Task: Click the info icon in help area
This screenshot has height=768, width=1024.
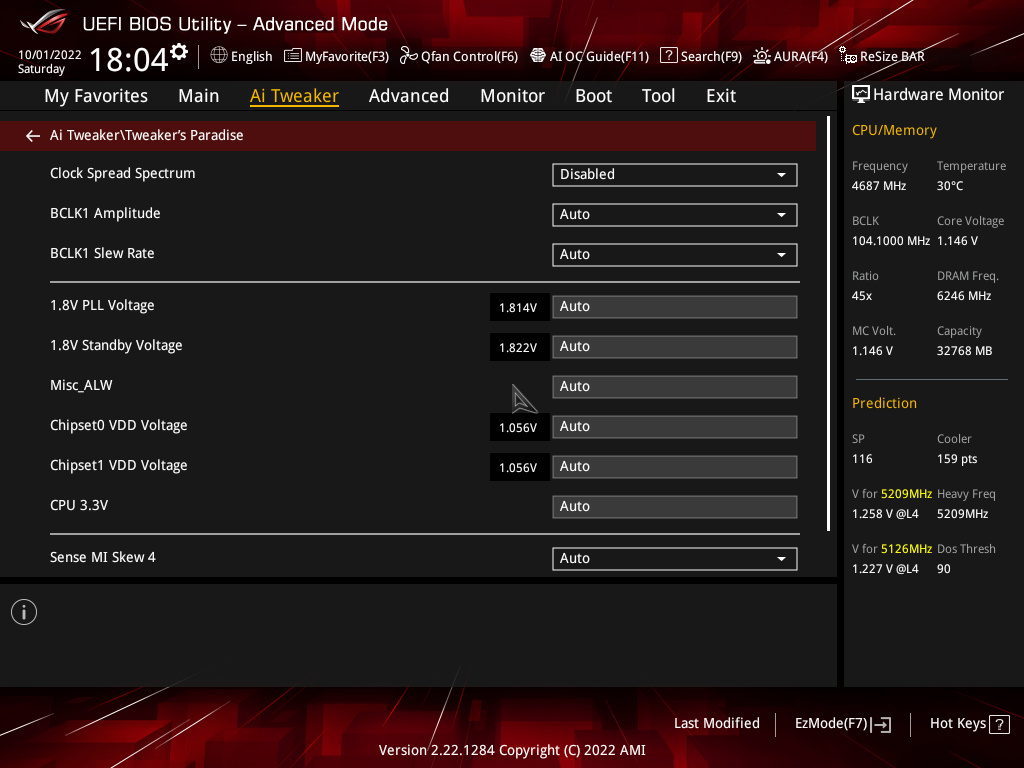Action: (x=24, y=612)
